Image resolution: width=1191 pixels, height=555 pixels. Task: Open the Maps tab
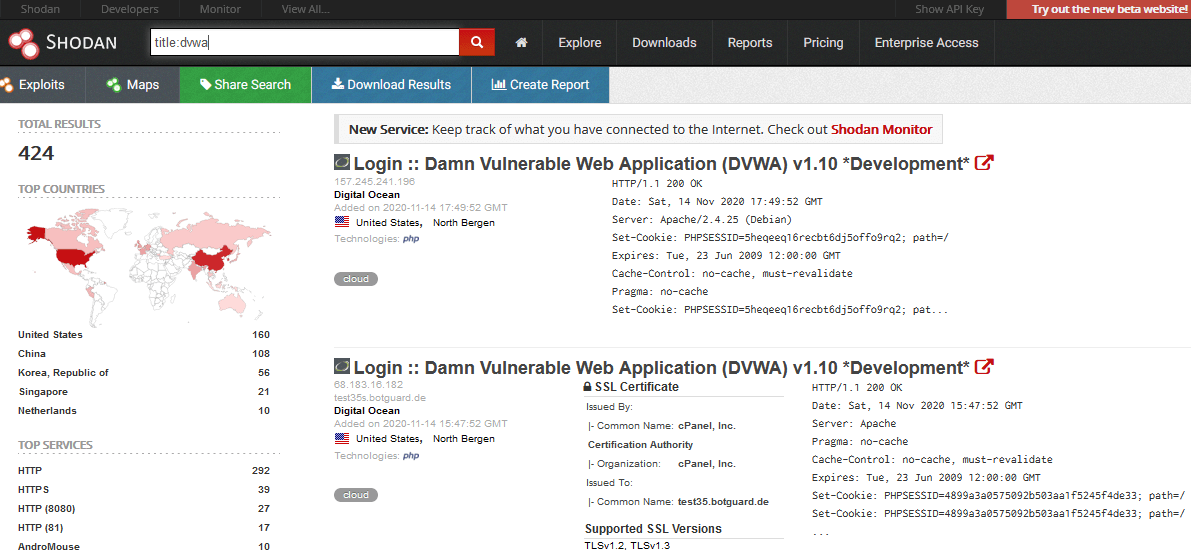click(132, 85)
